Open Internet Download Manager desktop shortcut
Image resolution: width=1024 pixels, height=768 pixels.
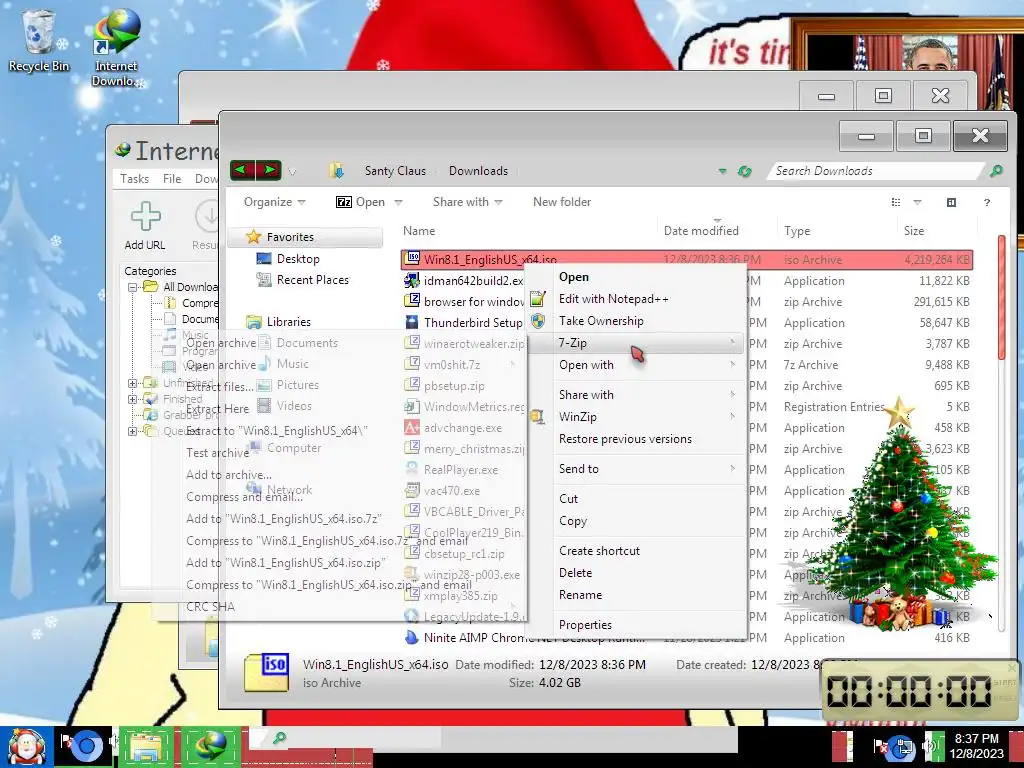116,48
